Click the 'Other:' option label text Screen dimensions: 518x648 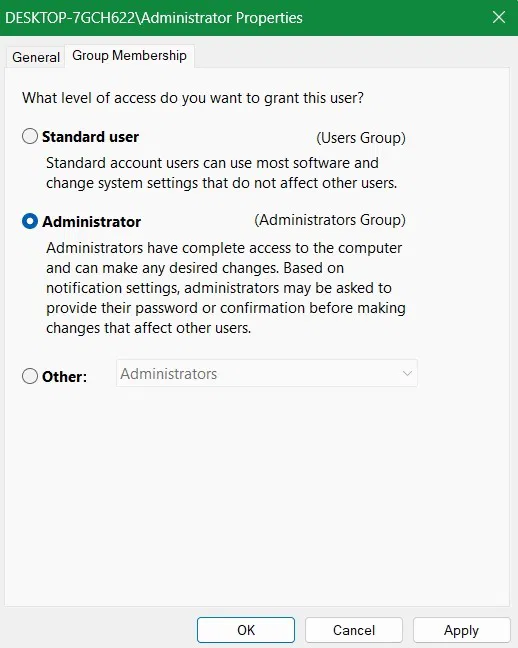pyautogui.click(x=64, y=376)
